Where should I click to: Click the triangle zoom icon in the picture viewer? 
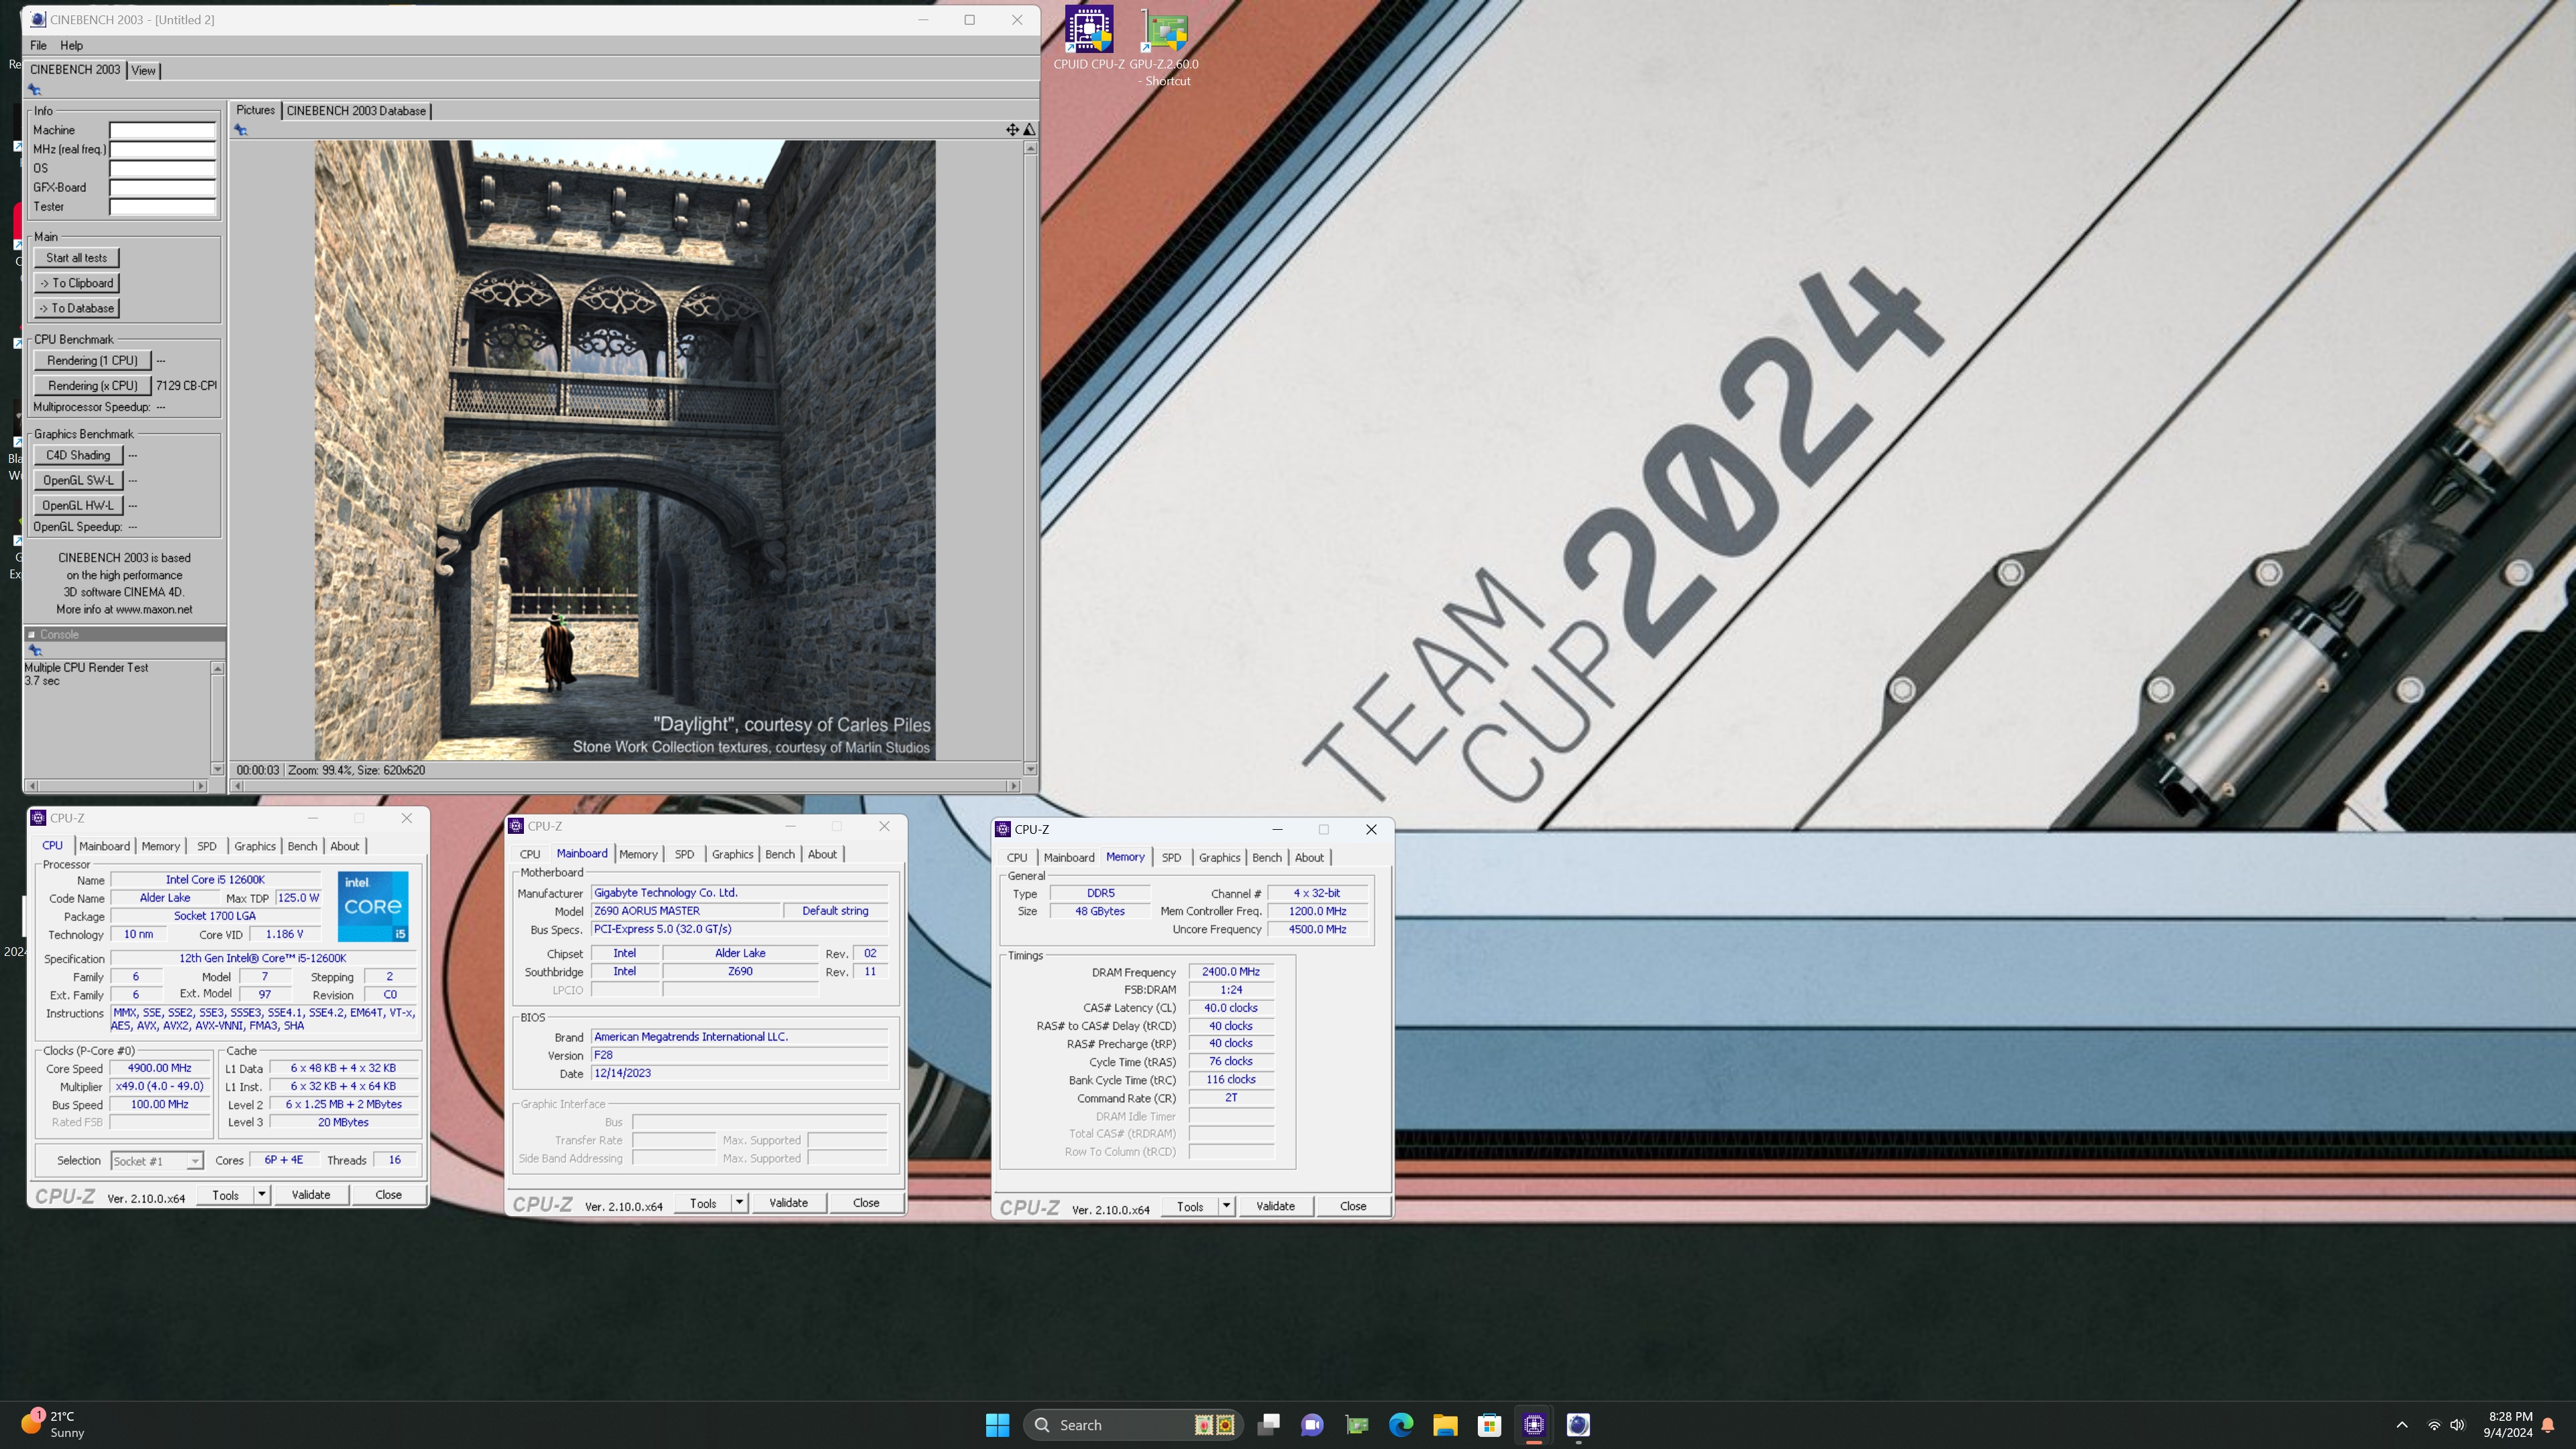(1029, 129)
